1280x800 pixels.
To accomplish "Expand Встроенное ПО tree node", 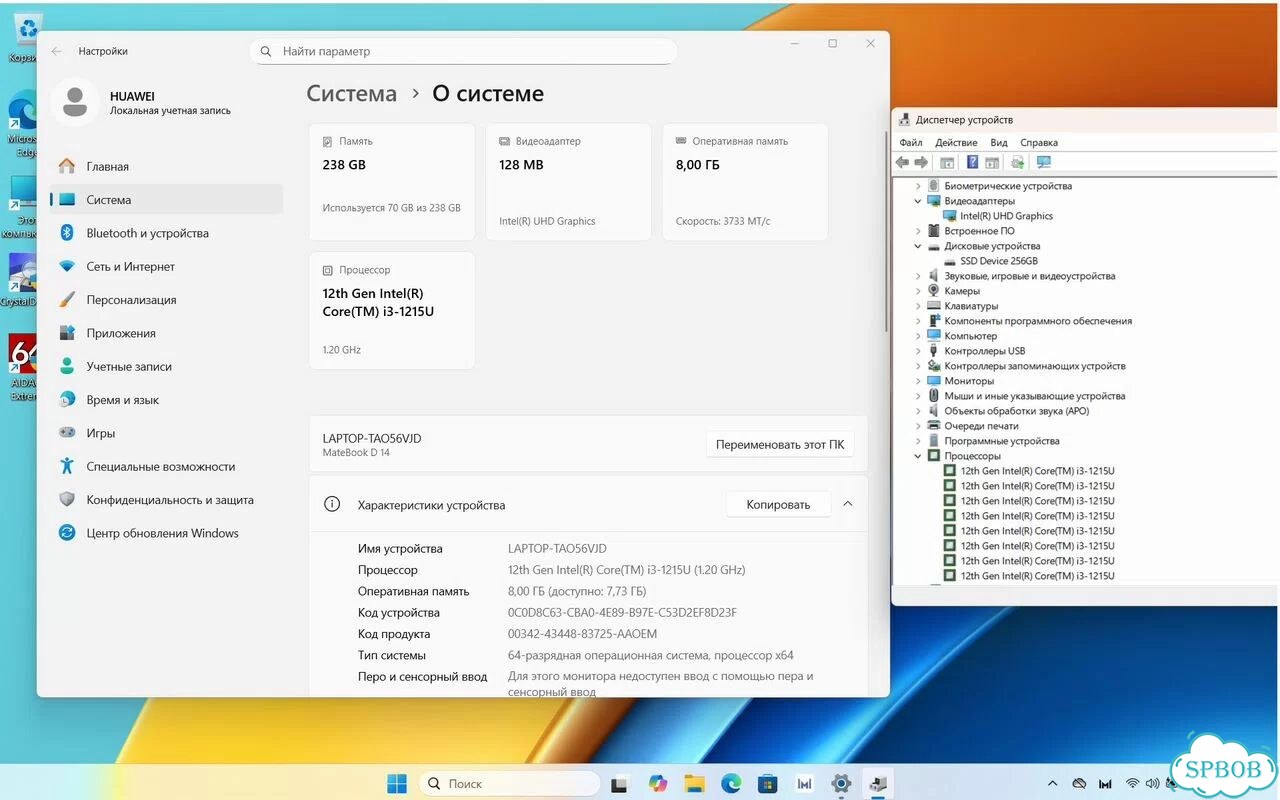I will [x=919, y=231].
